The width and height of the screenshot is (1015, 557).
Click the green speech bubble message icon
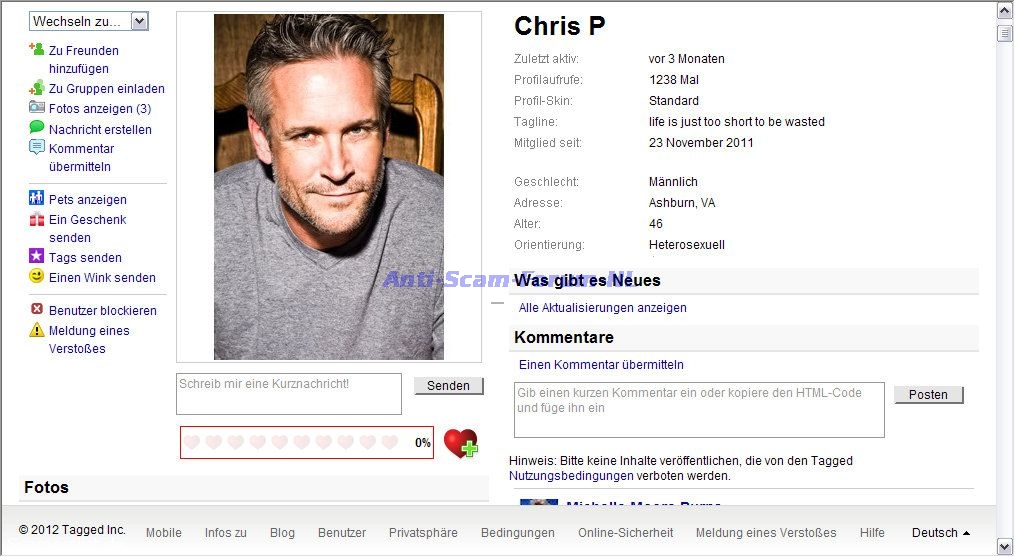(x=37, y=128)
